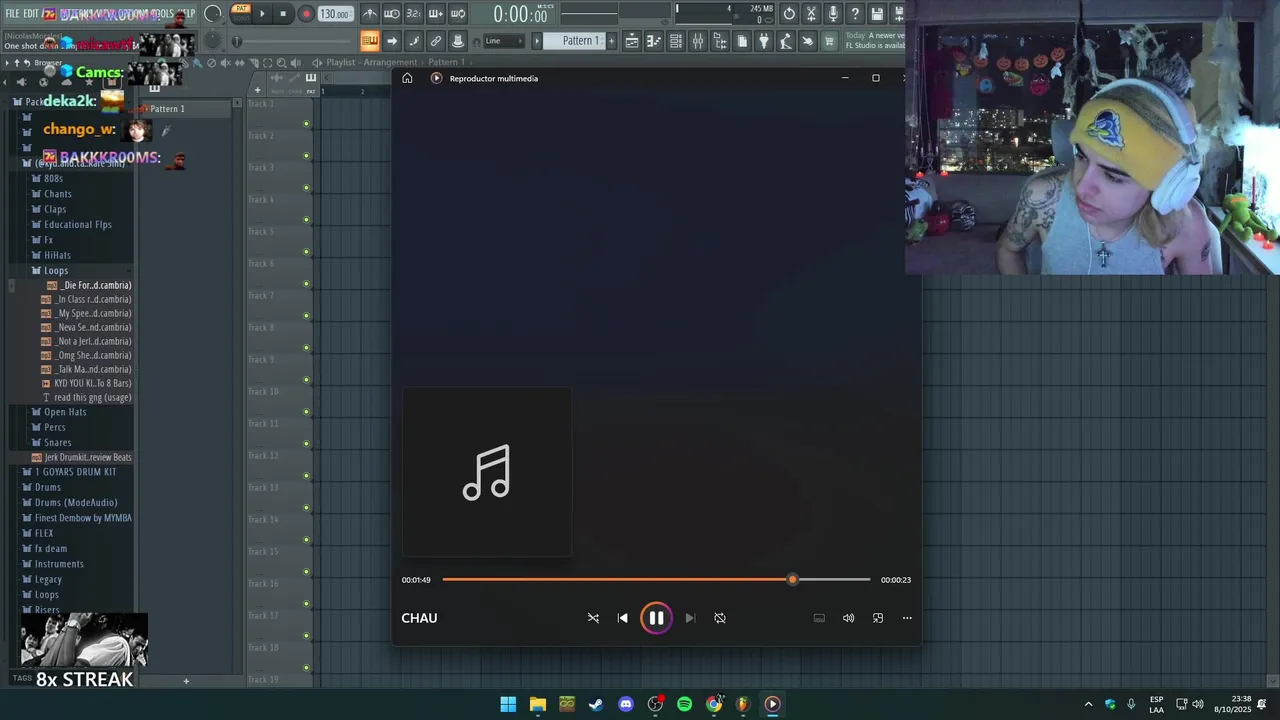Toggle the countdown before recording button

tap(414, 14)
